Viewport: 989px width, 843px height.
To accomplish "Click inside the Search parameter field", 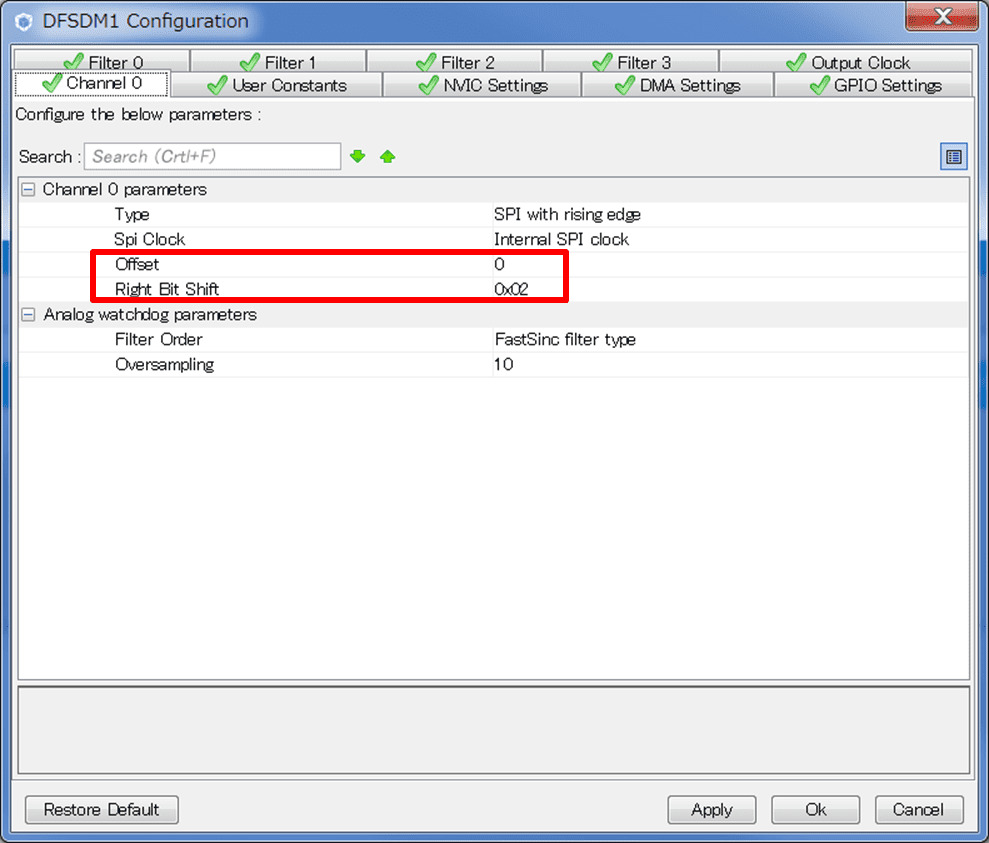I will (212, 157).
